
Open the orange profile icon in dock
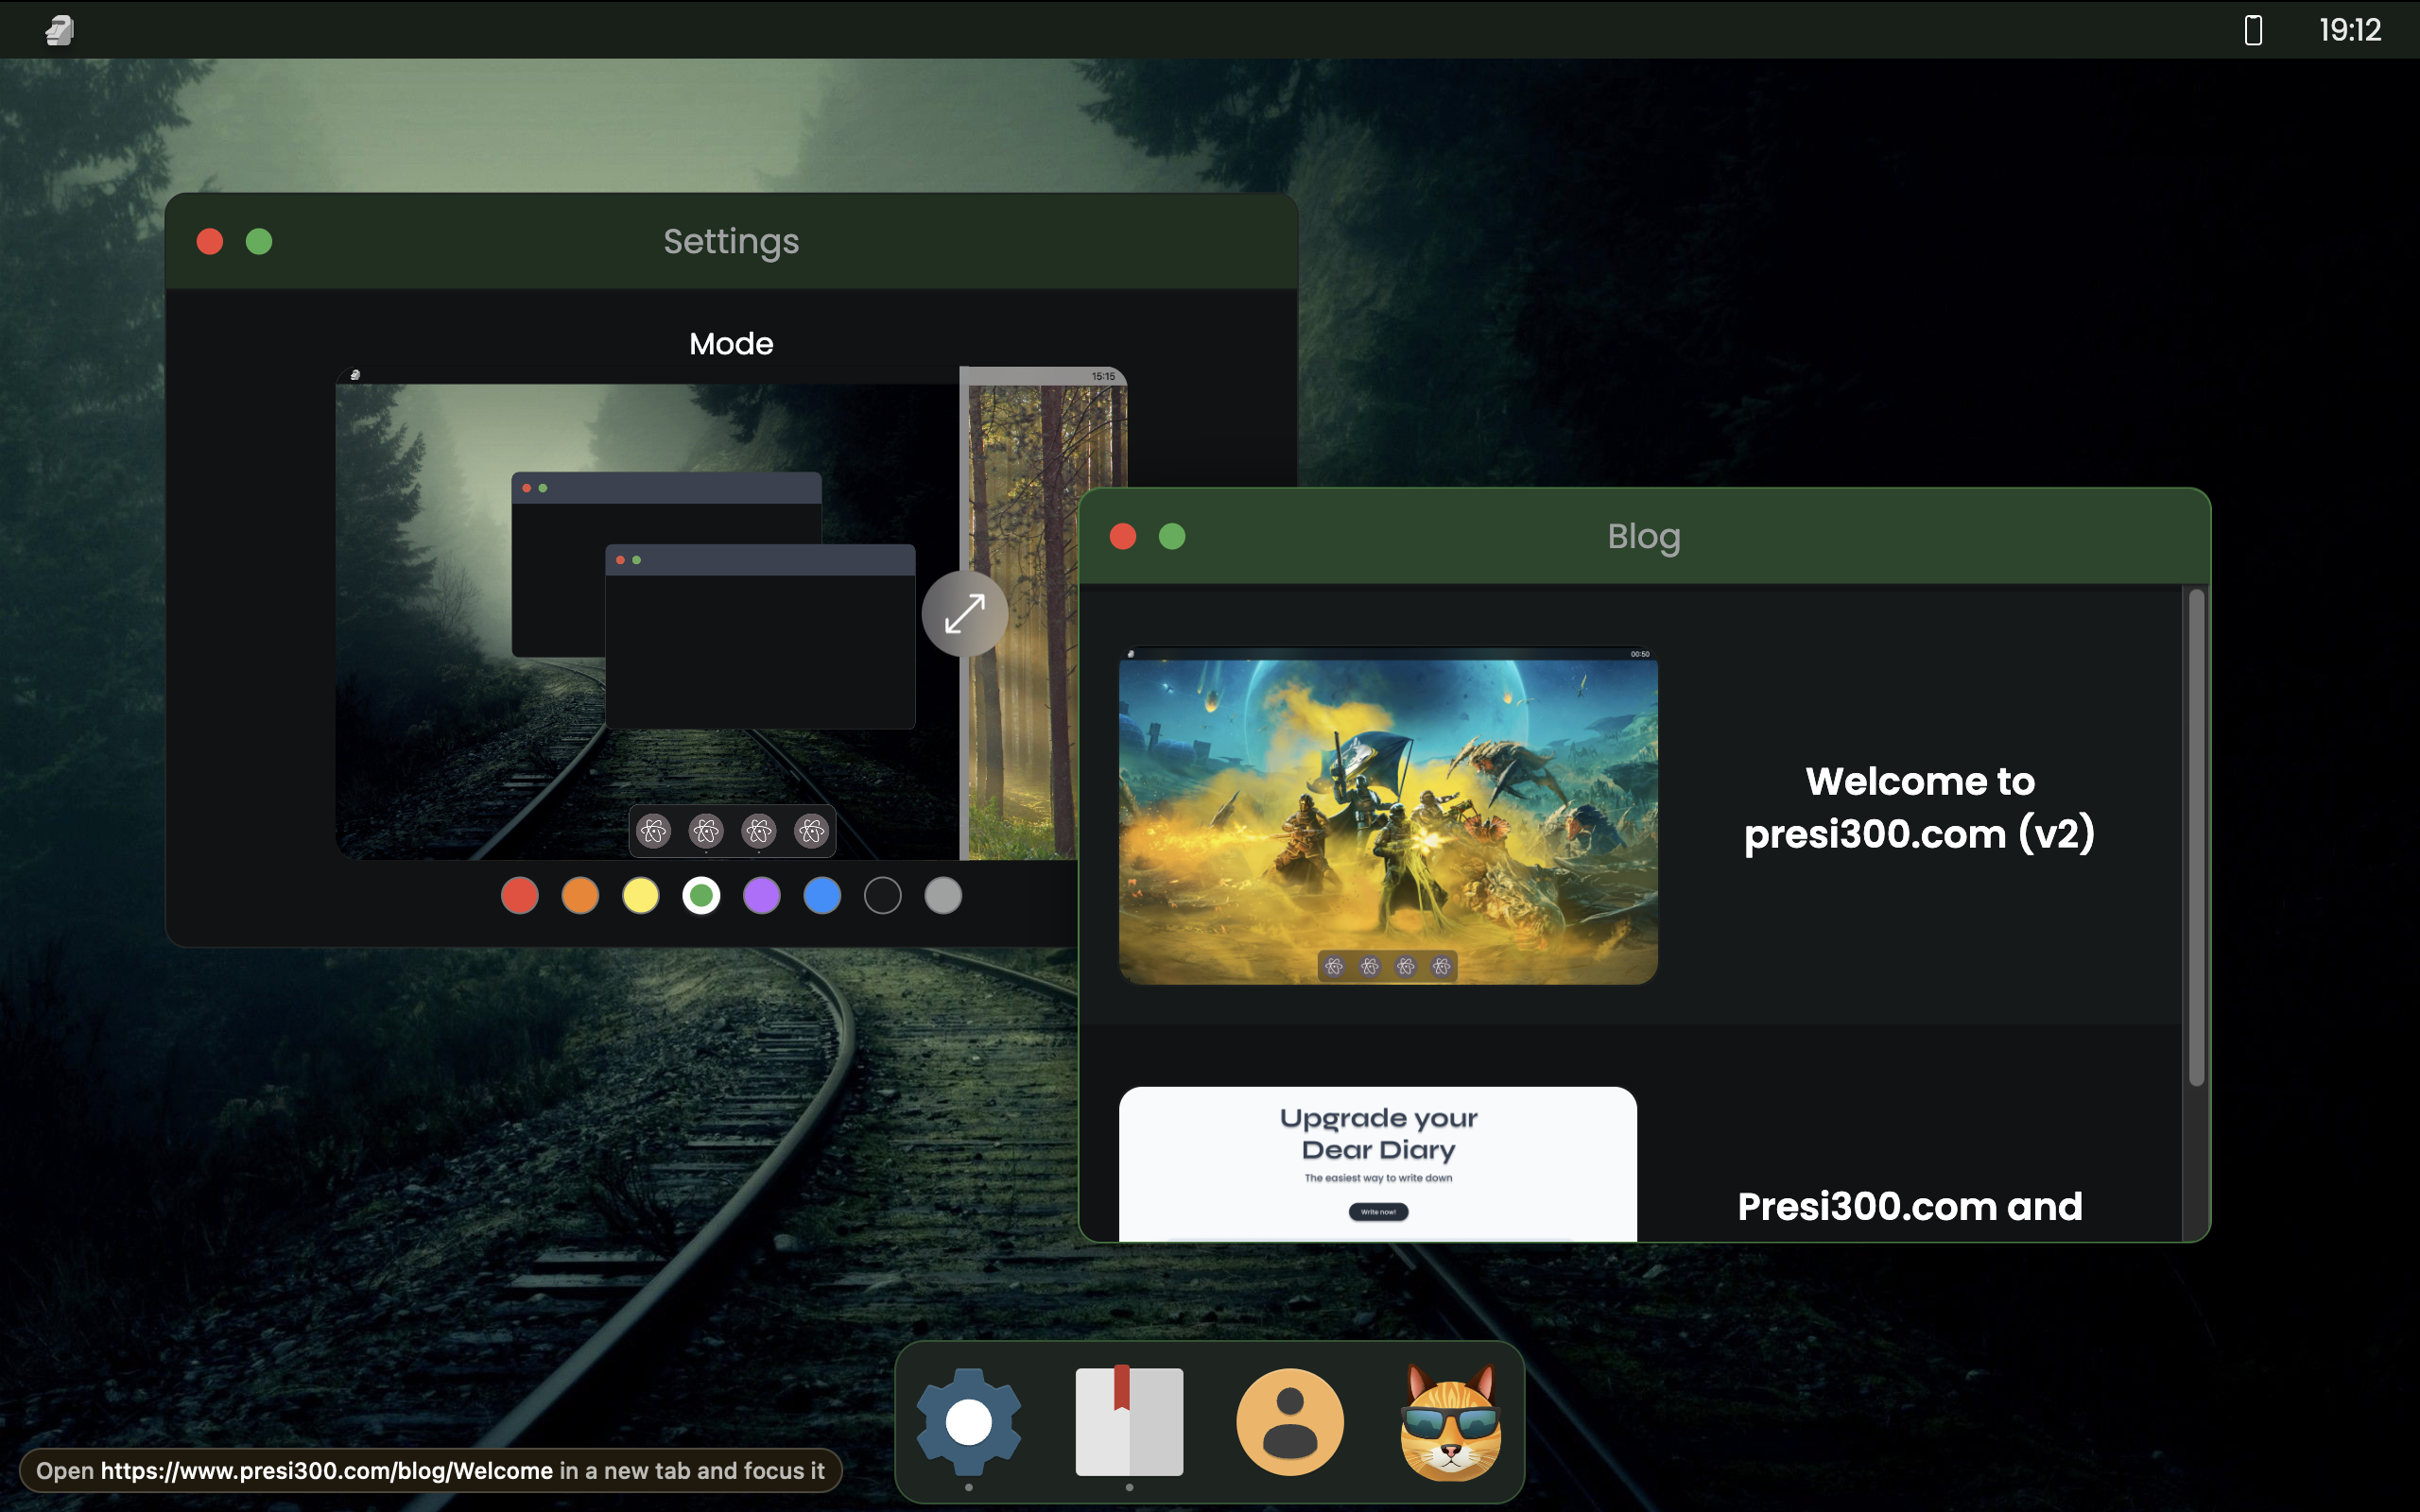pos(1290,1421)
